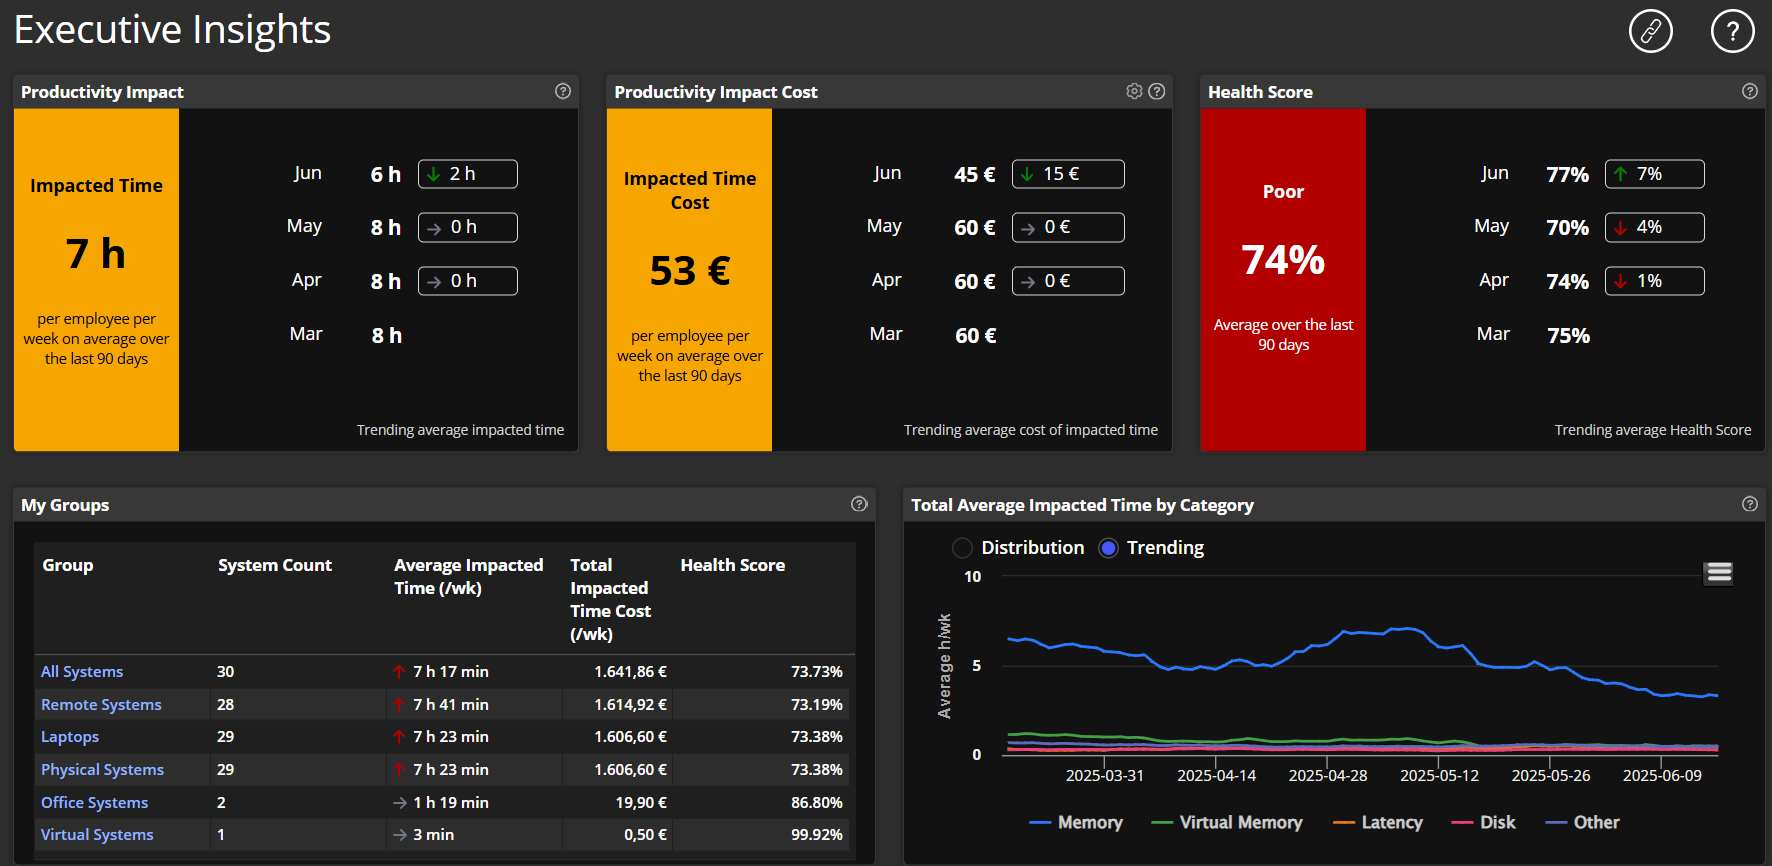
Task: Show Health Score panel help icon
Action: point(1749,91)
